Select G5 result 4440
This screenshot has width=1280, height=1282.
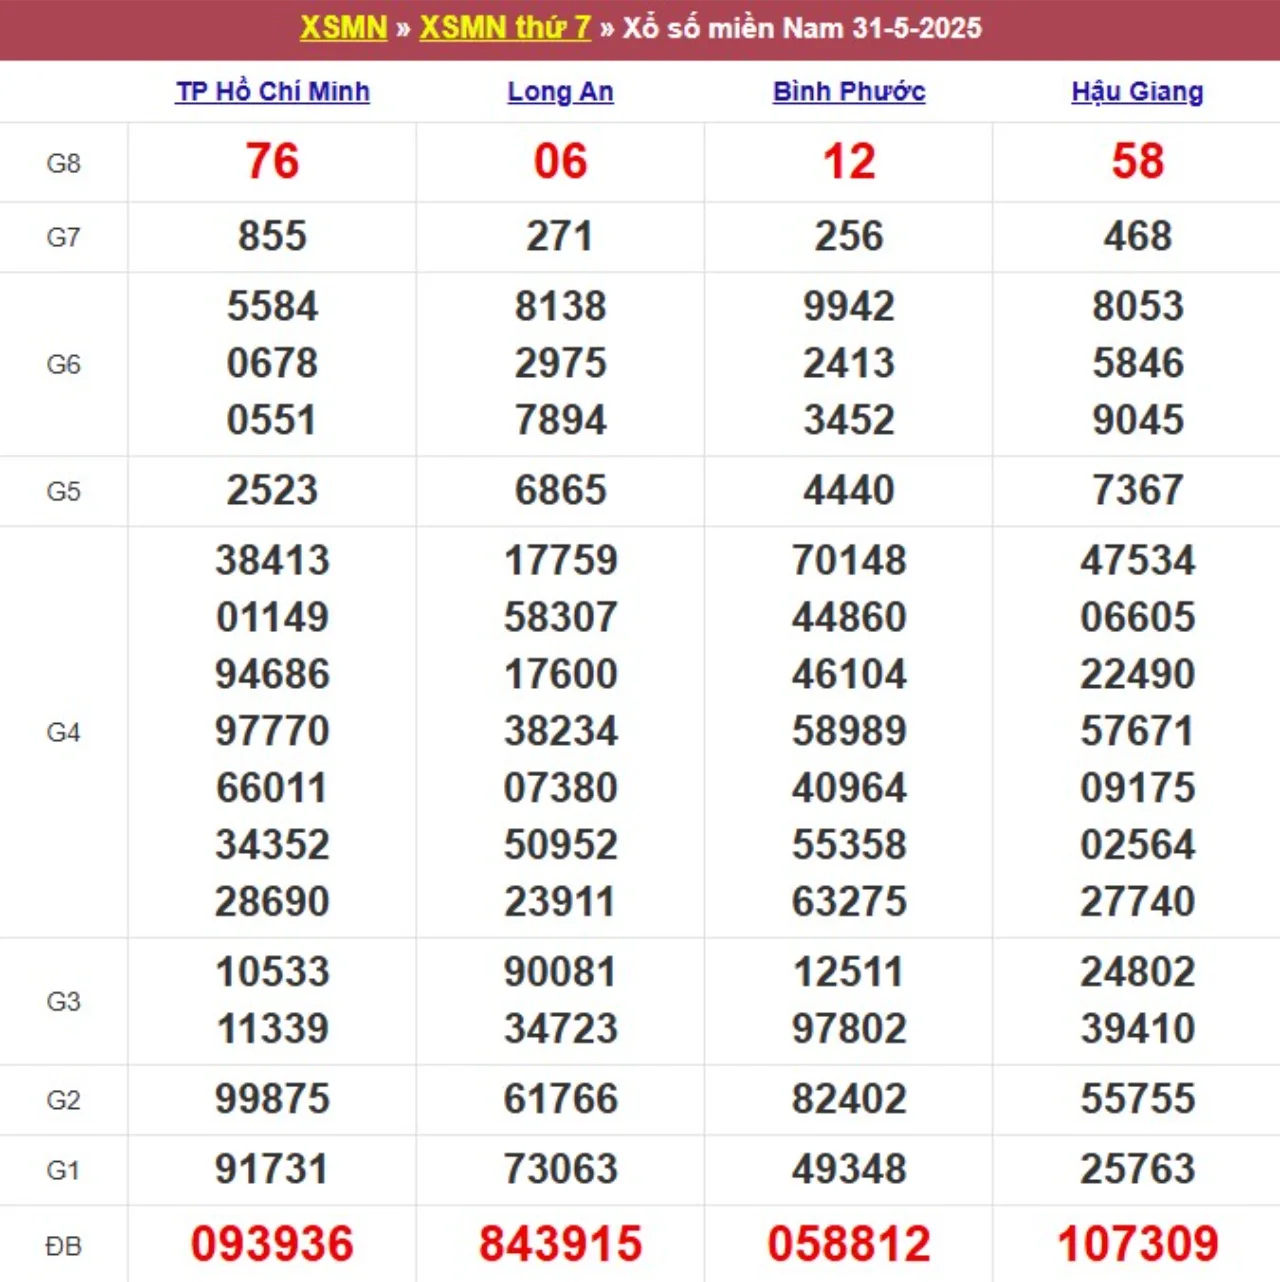tap(849, 491)
